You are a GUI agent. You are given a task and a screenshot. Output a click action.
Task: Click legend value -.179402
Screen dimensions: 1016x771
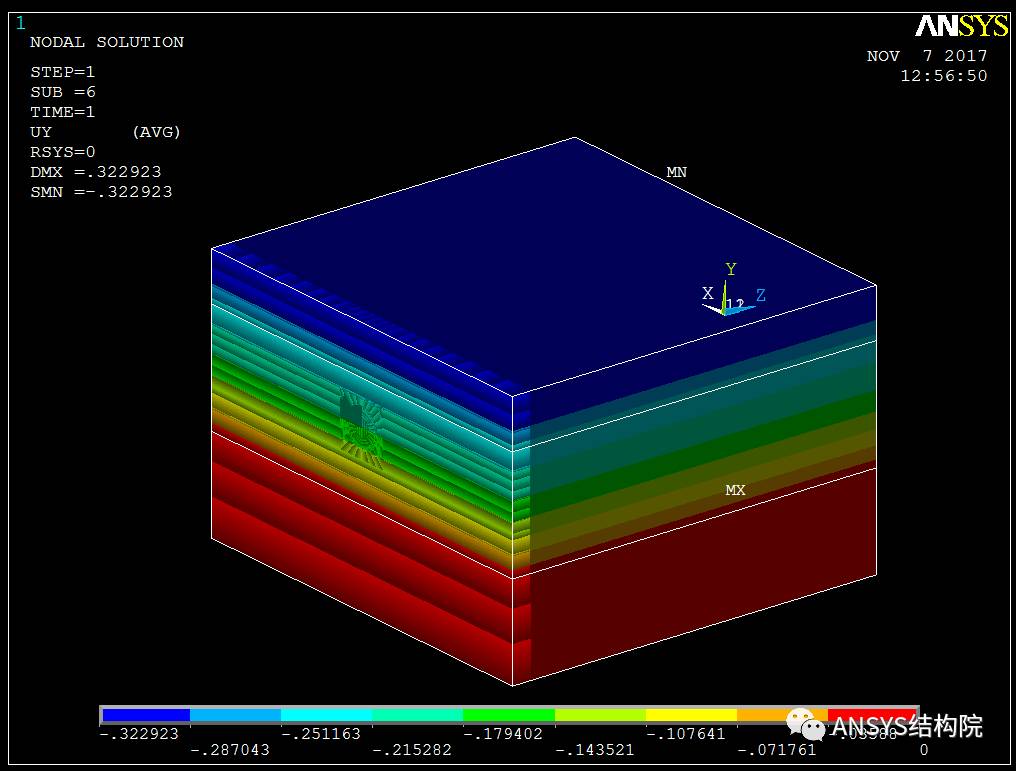pyautogui.click(x=503, y=734)
